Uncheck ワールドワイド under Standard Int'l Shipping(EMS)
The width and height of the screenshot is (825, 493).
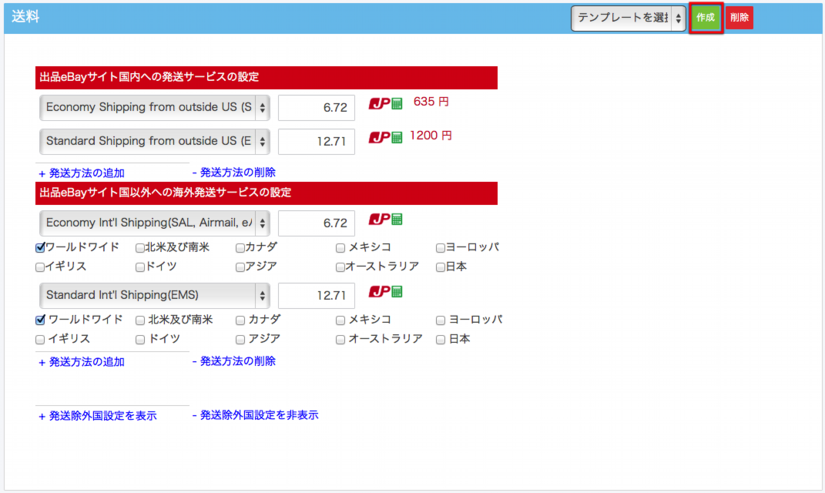(40, 320)
